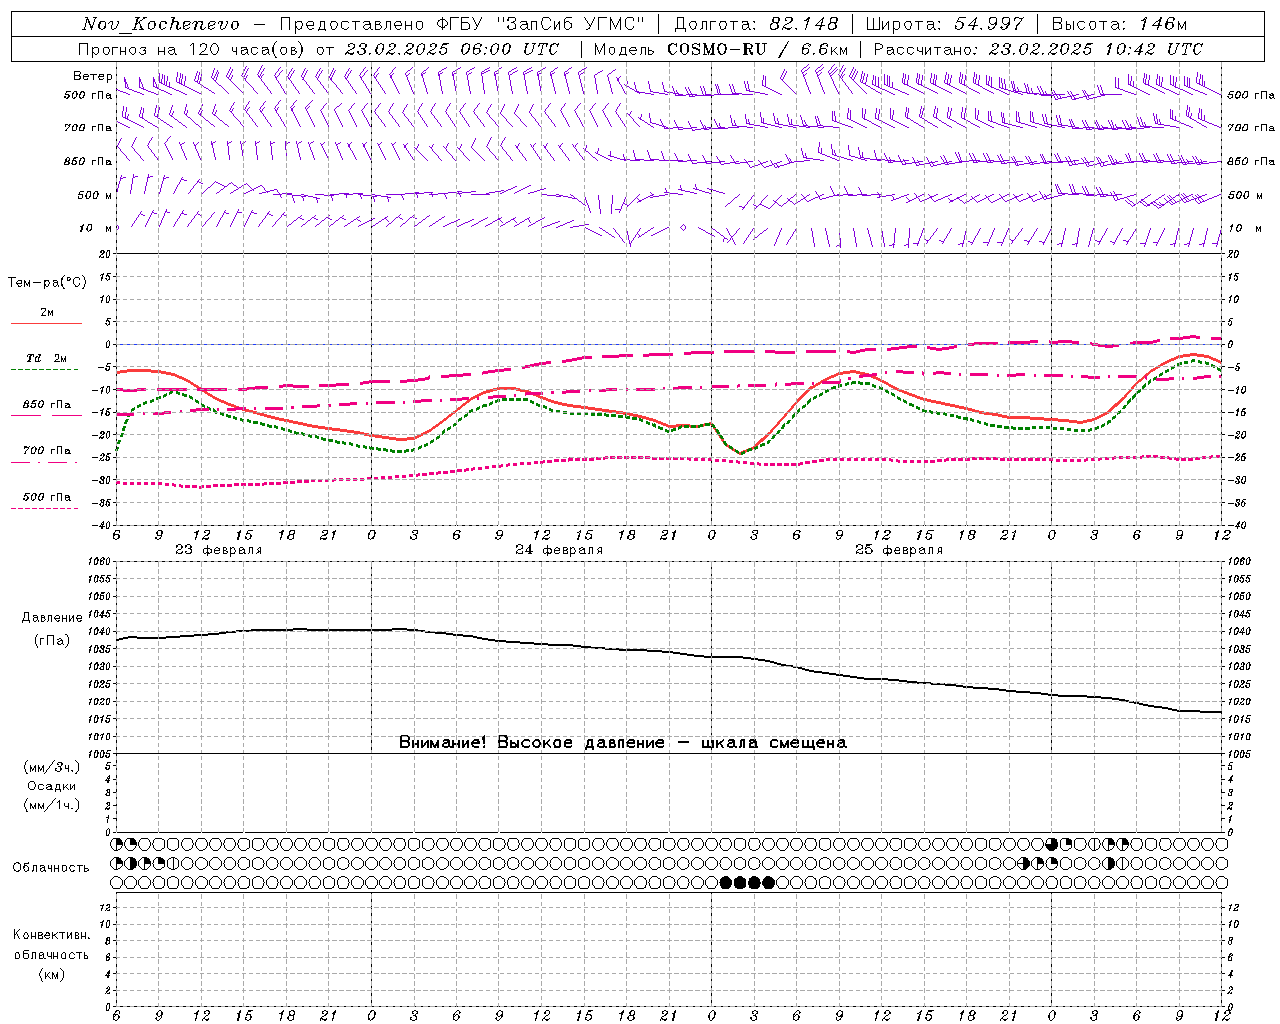The width and height of the screenshot is (1280, 1024).
Task: Click the 'Конвективн.' convective cloud label
Action: pos(51,935)
